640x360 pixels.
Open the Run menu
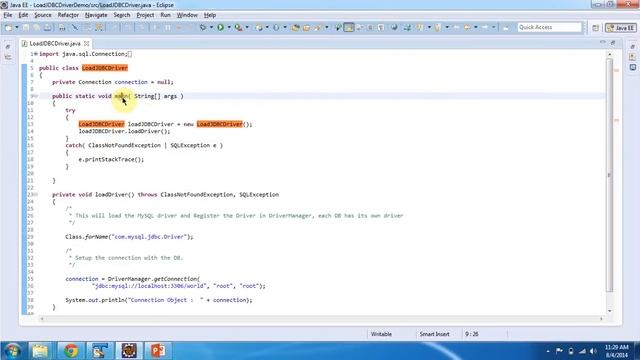point(165,15)
